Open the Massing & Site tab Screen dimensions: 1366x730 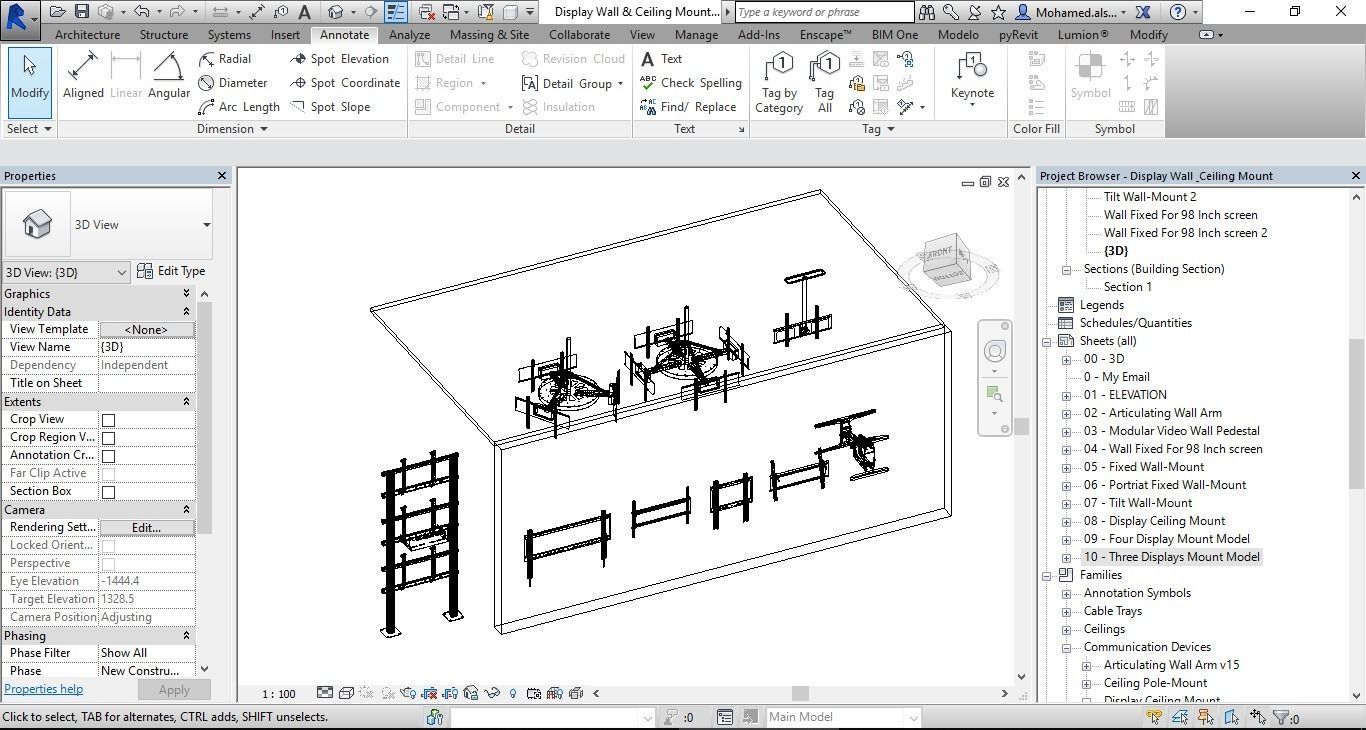pos(489,33)
